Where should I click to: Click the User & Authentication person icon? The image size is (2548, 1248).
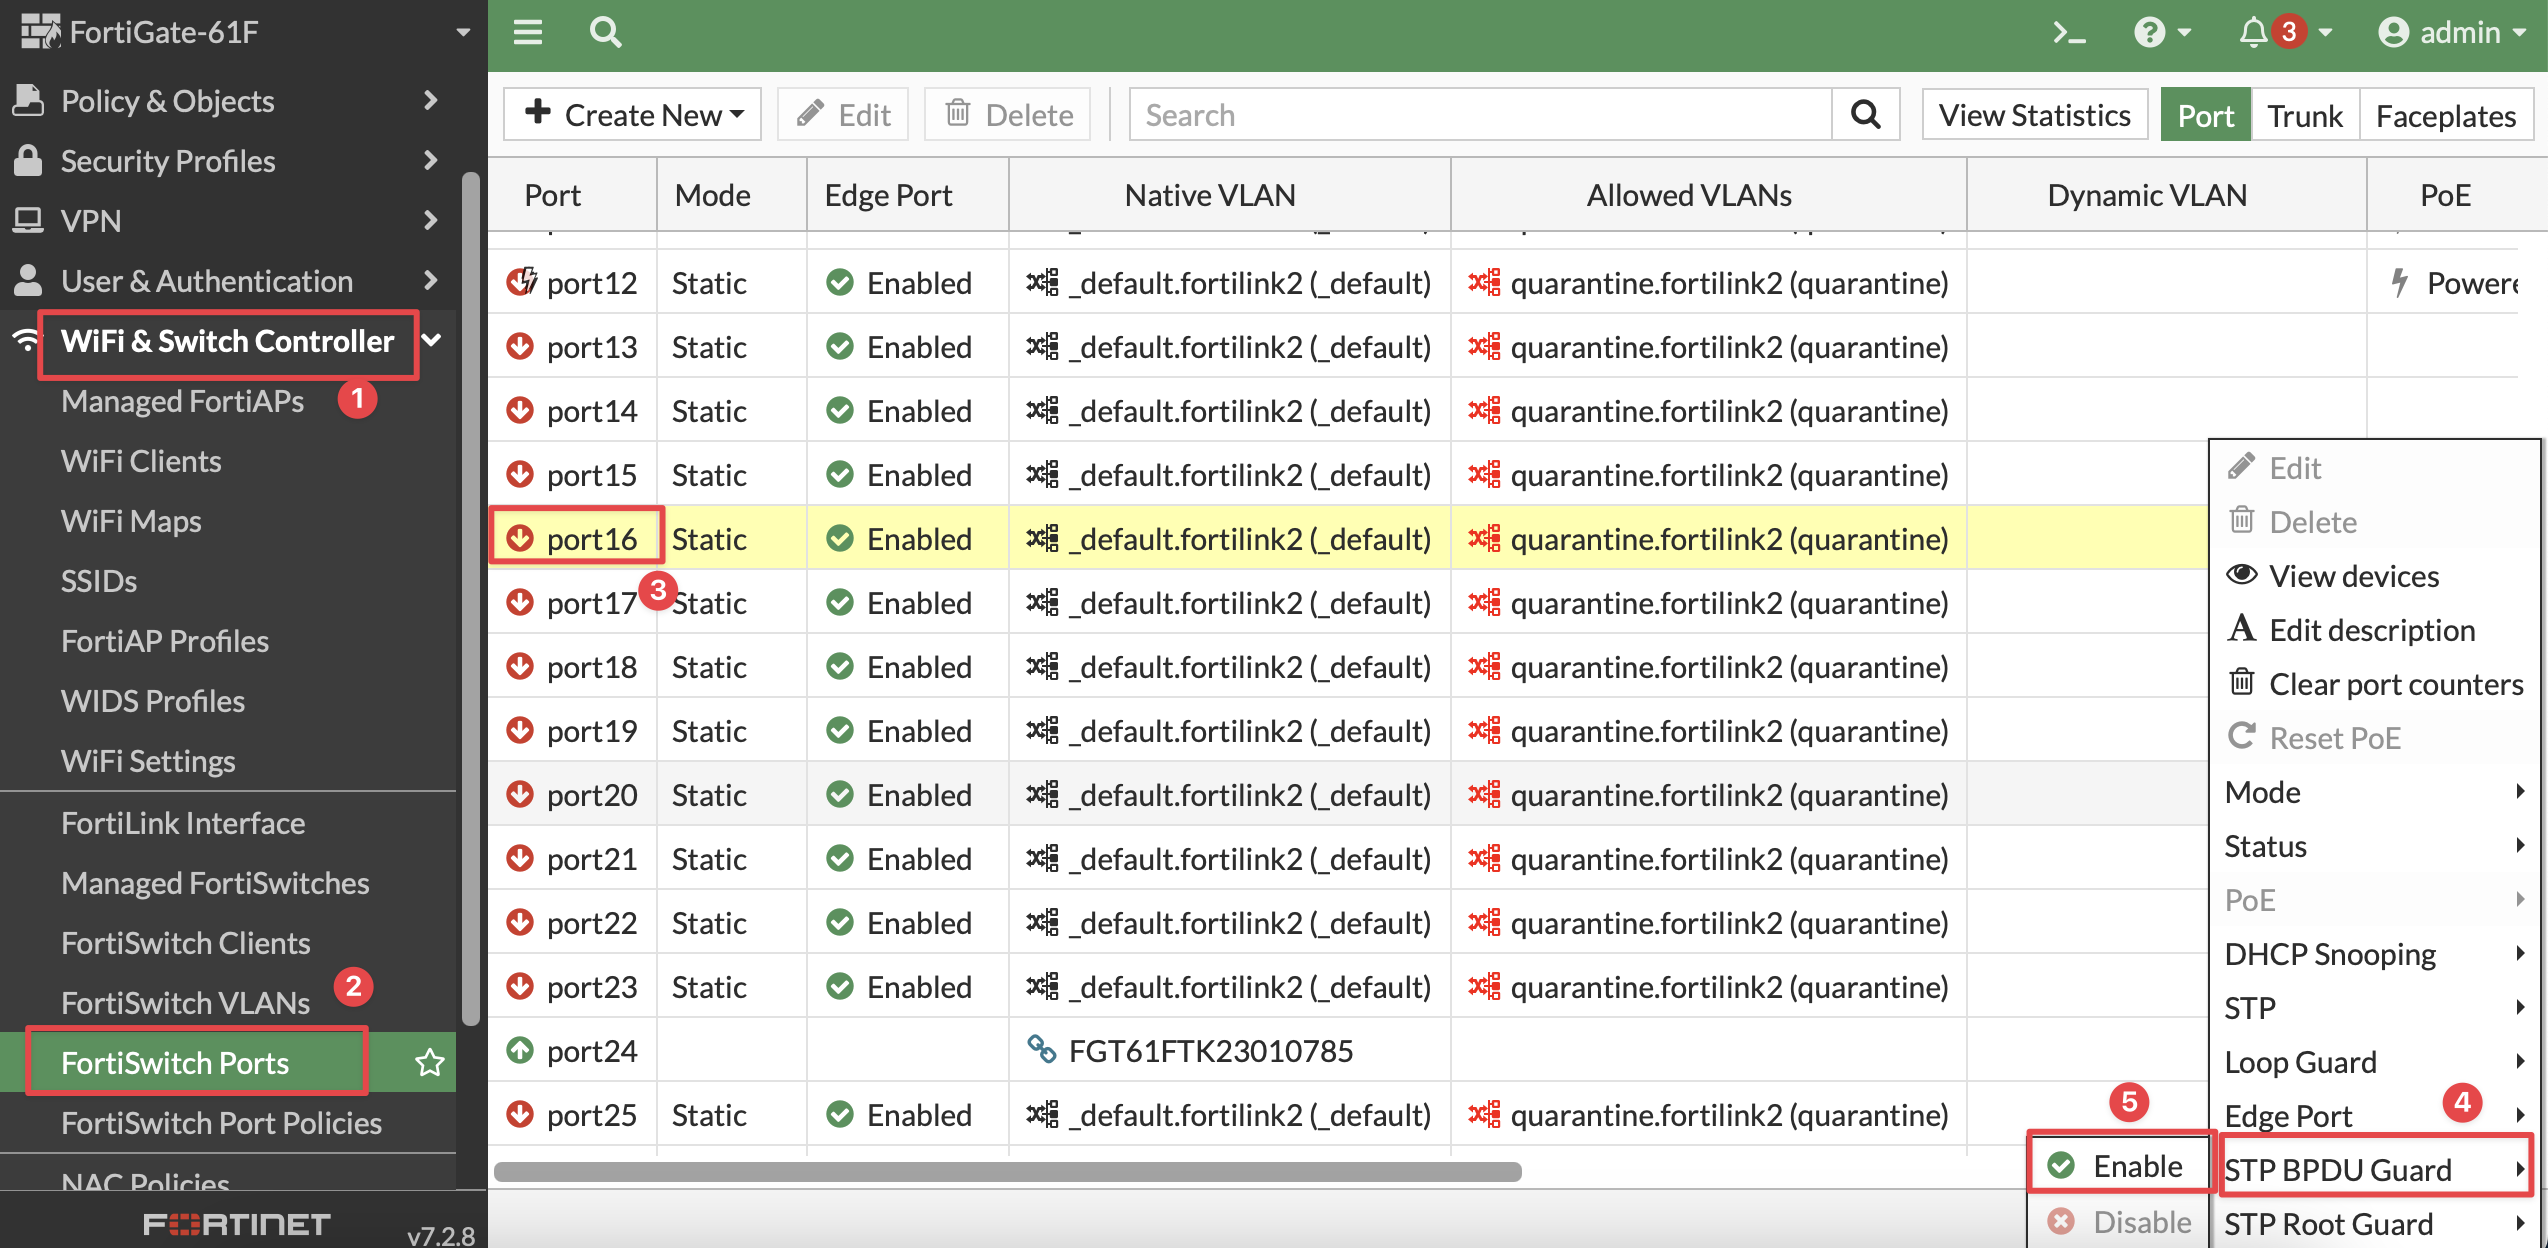click(29, 280)
